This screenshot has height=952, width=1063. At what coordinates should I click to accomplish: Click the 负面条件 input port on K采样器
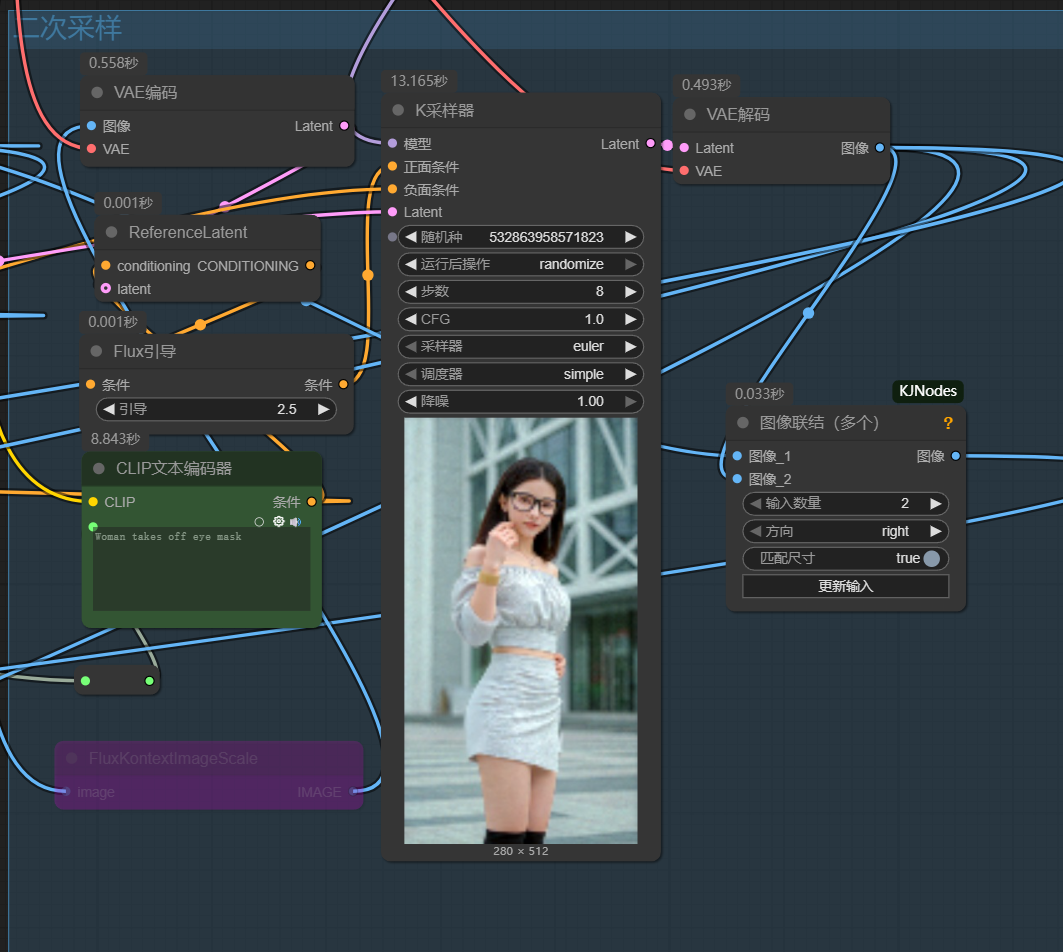coord(393,189)
